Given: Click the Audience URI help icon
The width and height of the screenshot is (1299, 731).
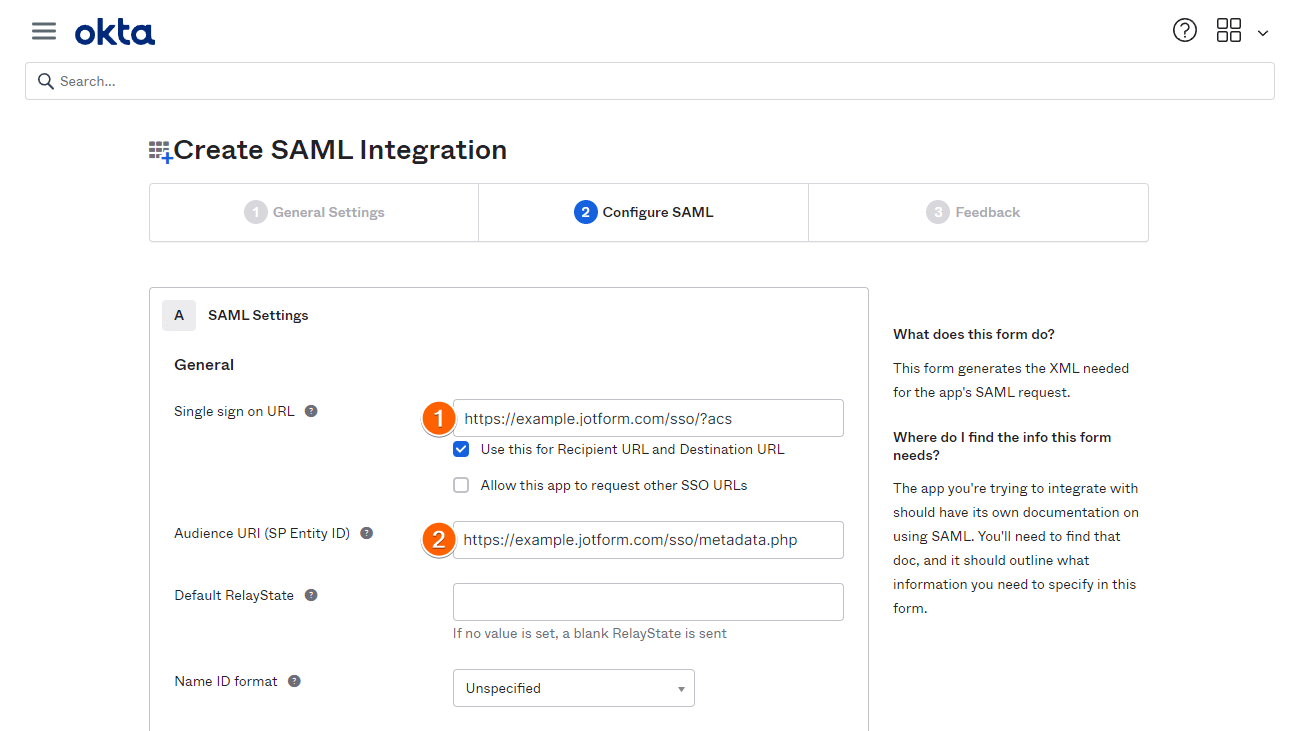Looking at the screenshot, I should click(367, 533).
